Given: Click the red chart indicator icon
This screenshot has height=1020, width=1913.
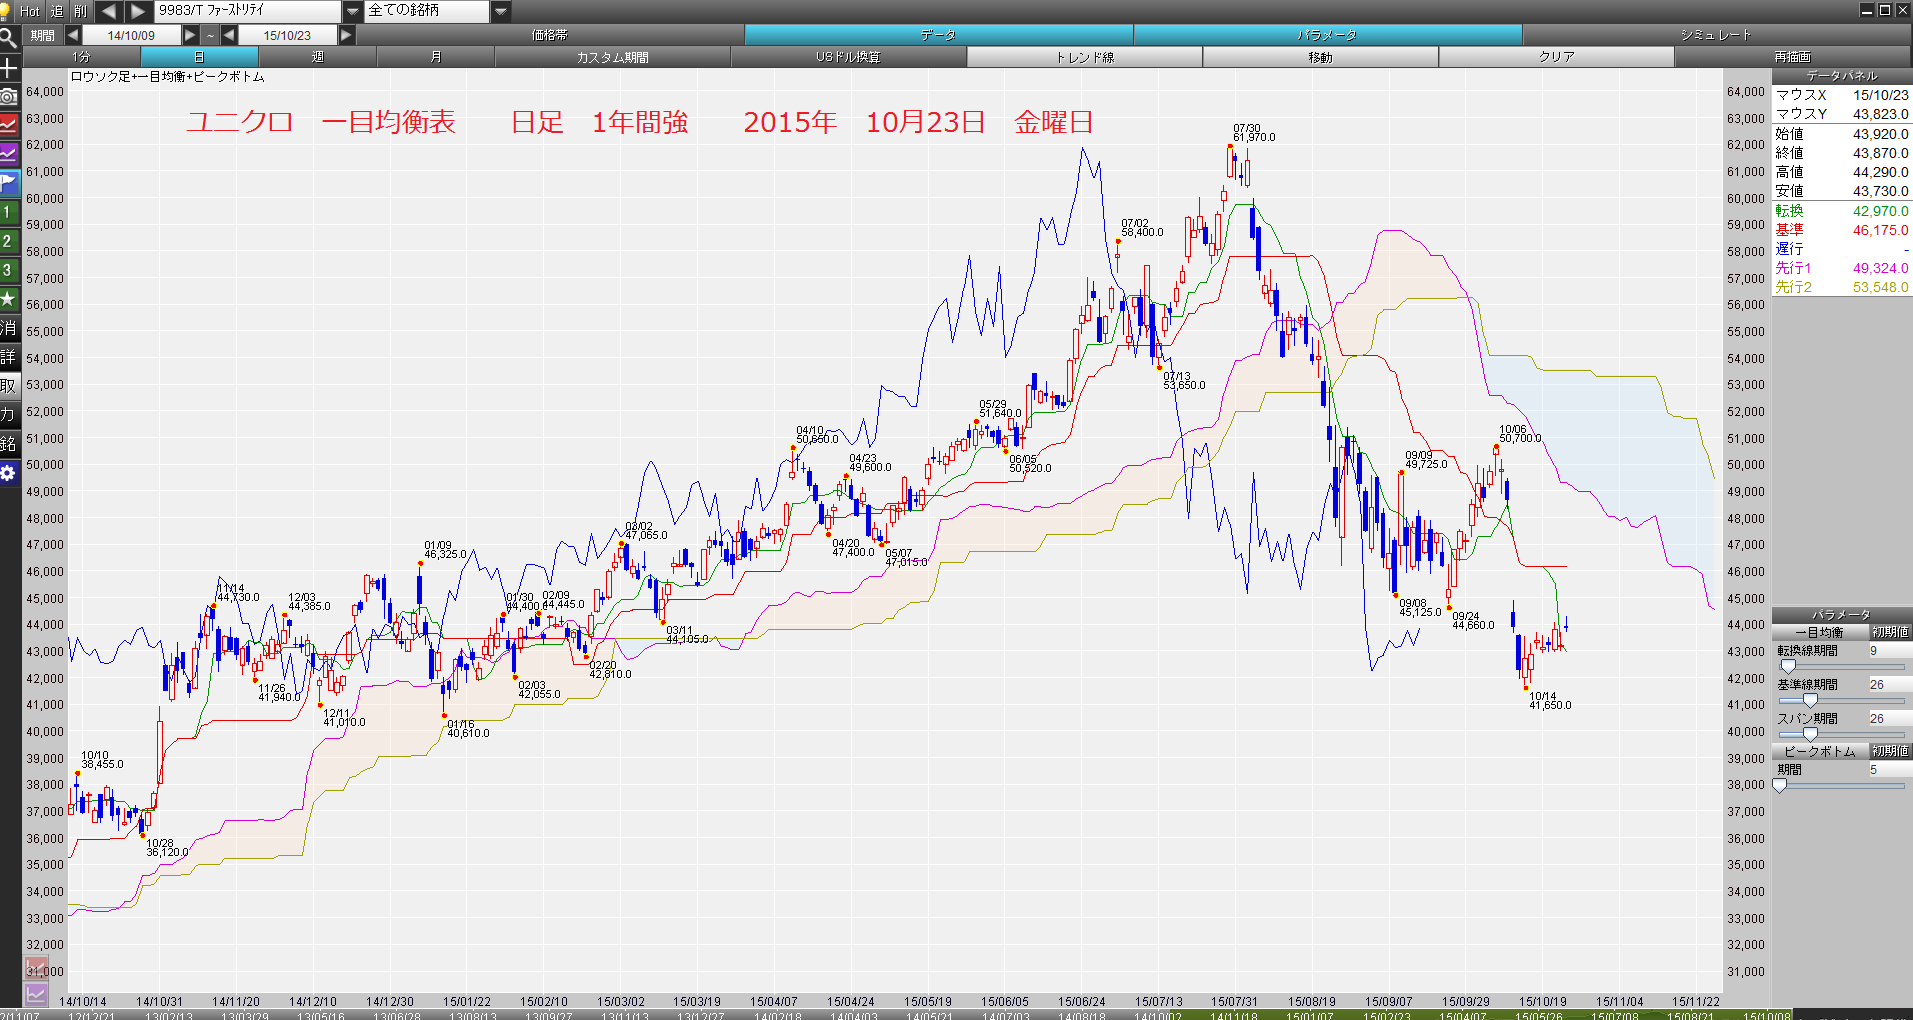Looking at the screenshot, I should click(9, 125).
